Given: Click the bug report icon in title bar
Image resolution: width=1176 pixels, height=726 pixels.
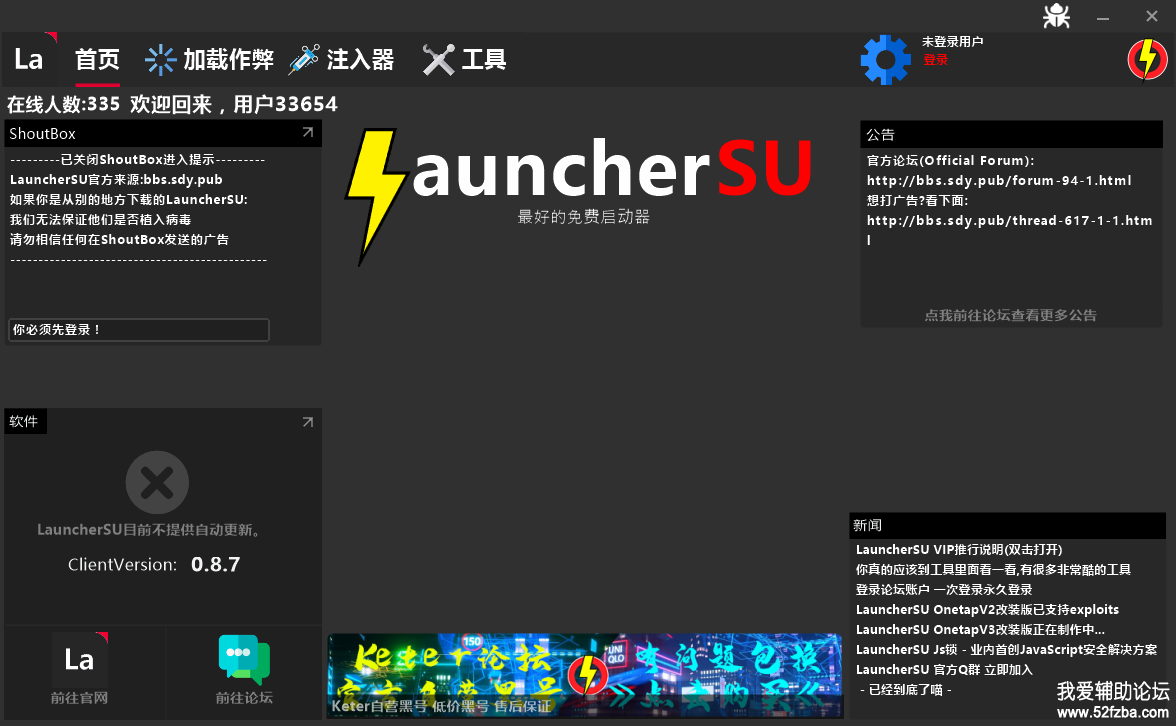Looking at the screenshot, I should click(x=1057, y=16).
